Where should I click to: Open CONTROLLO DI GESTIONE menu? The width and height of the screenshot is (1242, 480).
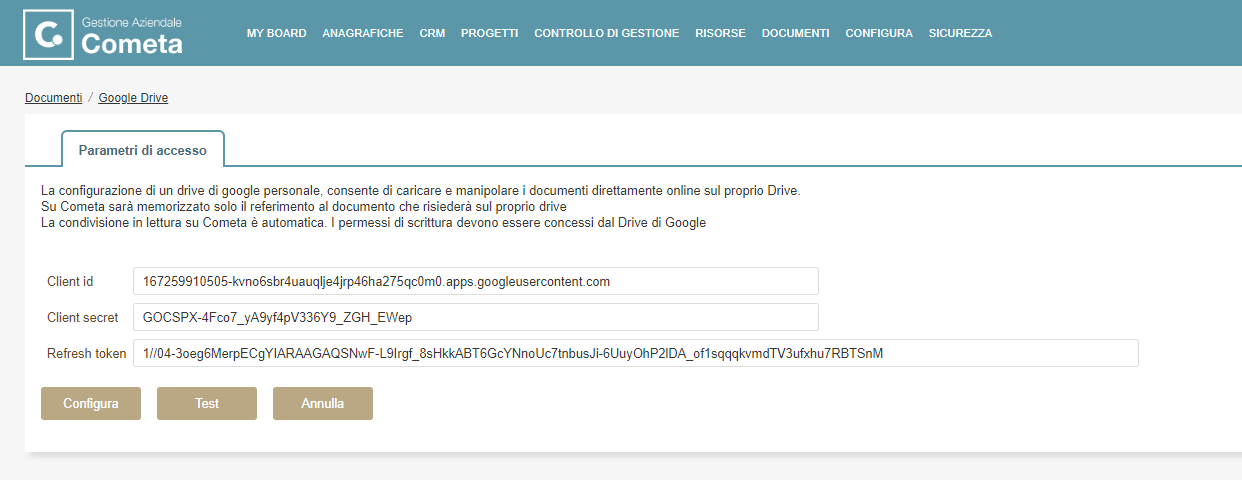[x=606, y=33]
